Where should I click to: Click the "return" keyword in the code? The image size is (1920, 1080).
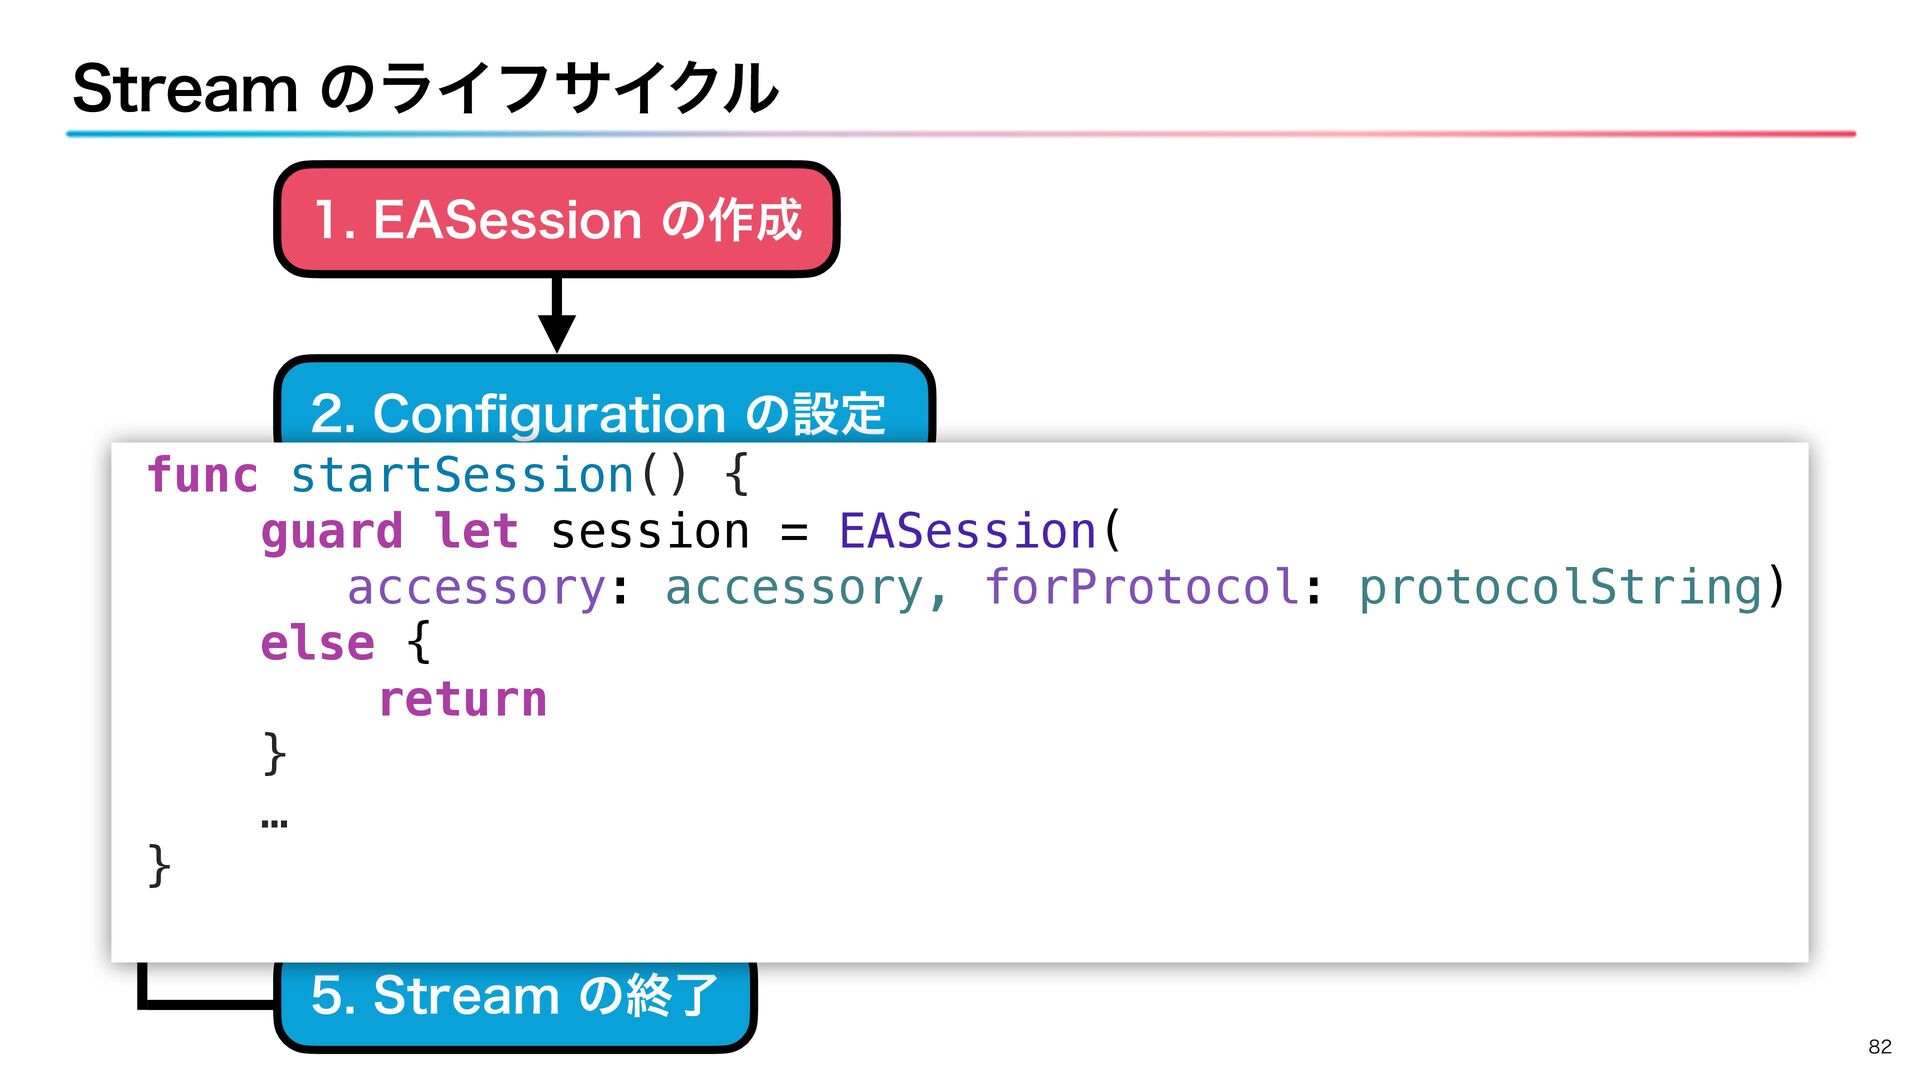pos(462,699)
